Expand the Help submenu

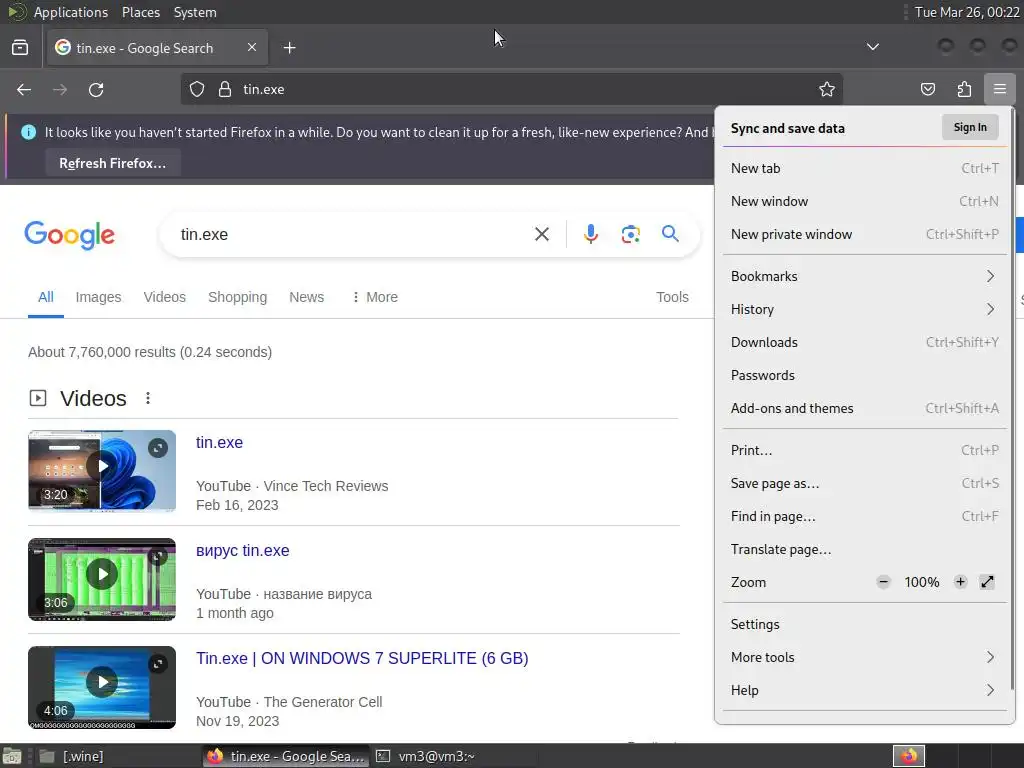(865, 690)
